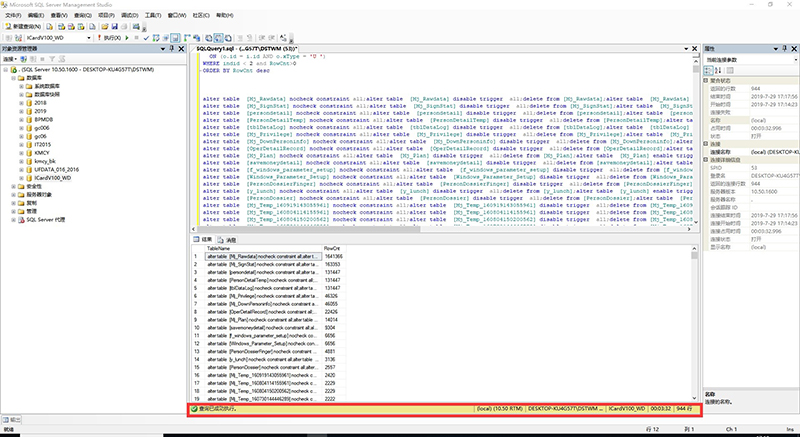Collapse the 连接详细信息 section in Properties

pos(707,160)
